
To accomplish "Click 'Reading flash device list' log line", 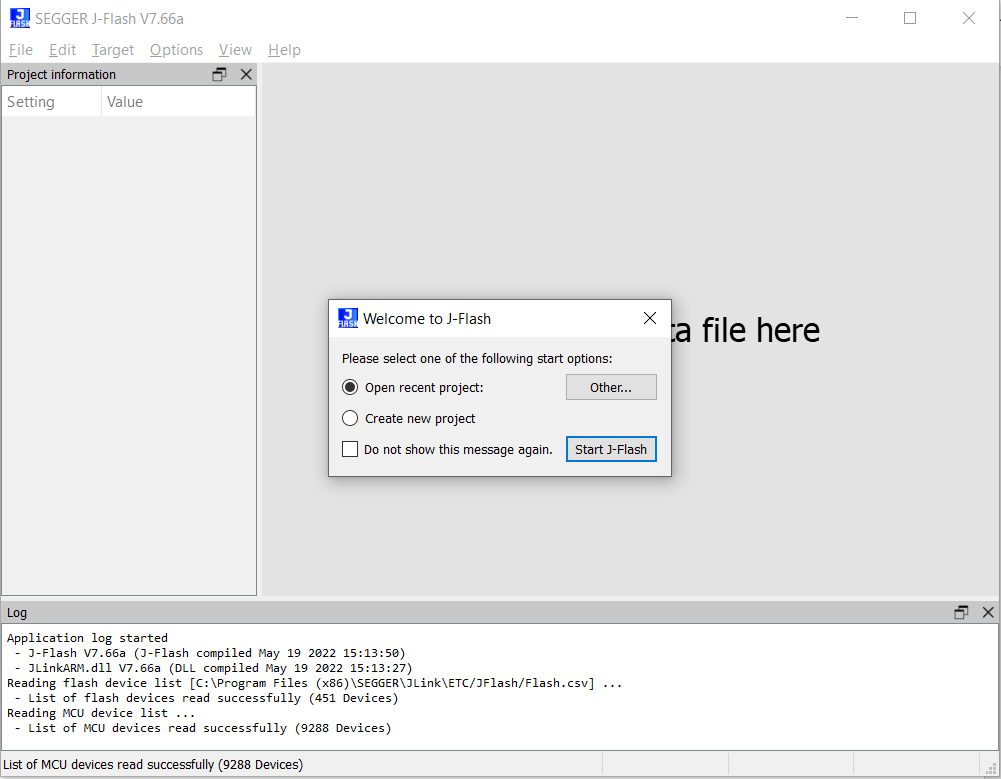I will (x=314, y=683).
